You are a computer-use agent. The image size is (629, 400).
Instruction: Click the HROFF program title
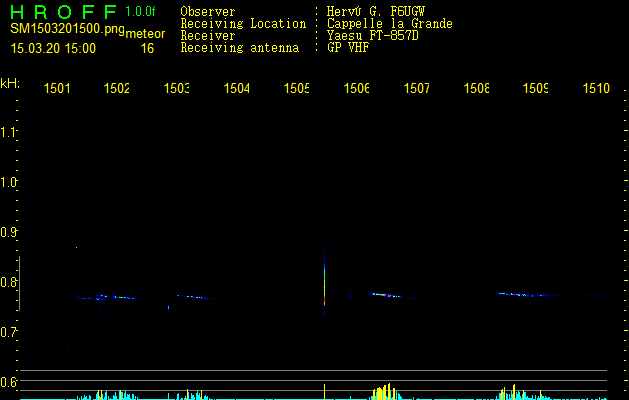click(63, 12)
